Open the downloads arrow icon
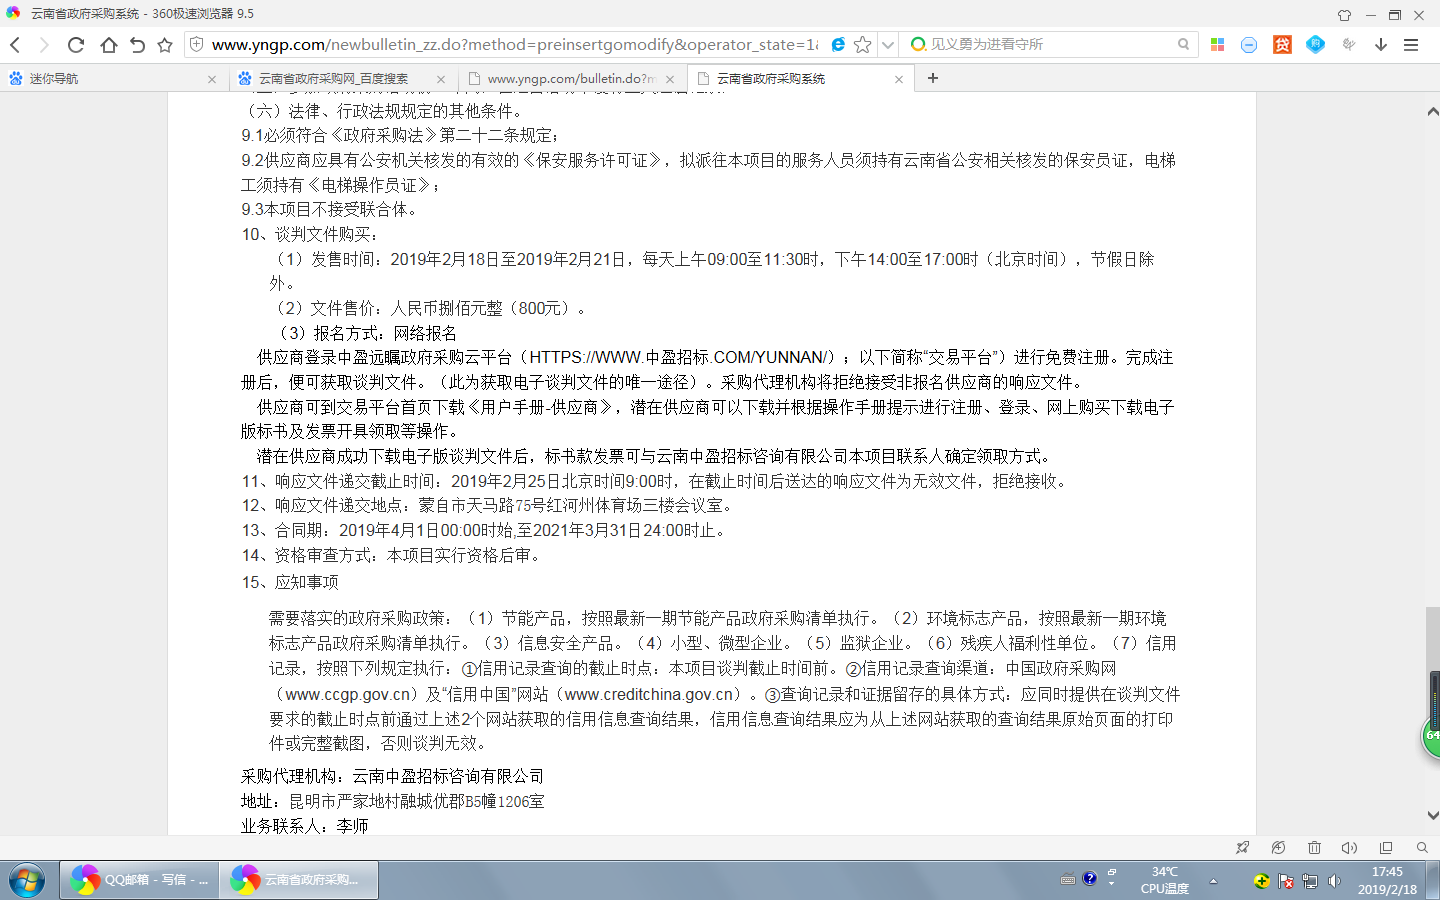Viewport: 1440px width, 900px height. [1381, 45]
